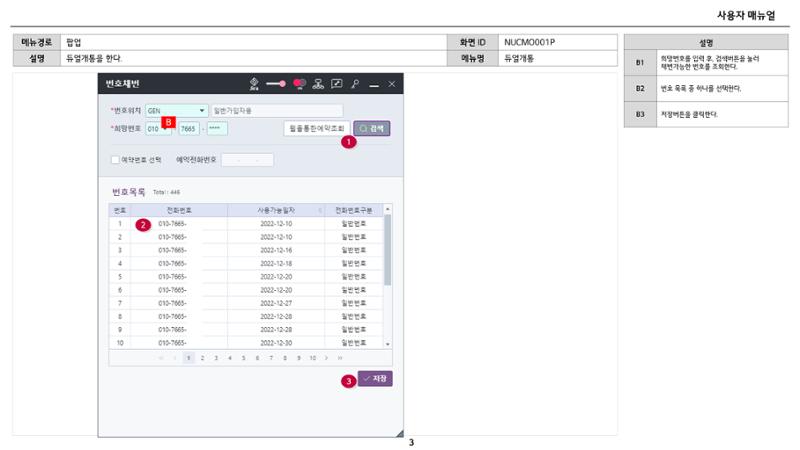
Task: Click the diamond logo icon in the title bar
Action: point(254,84)
